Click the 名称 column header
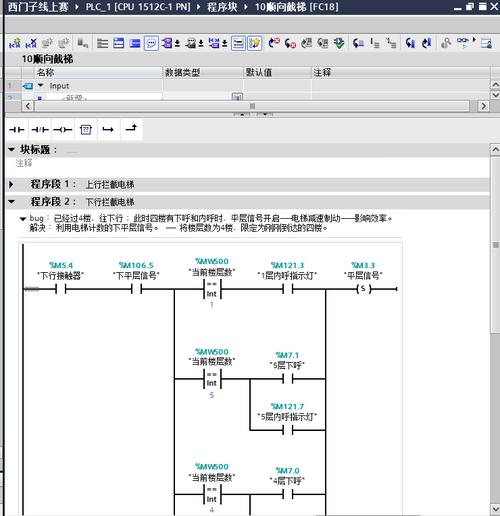500x516 pixels. [98, 72]
